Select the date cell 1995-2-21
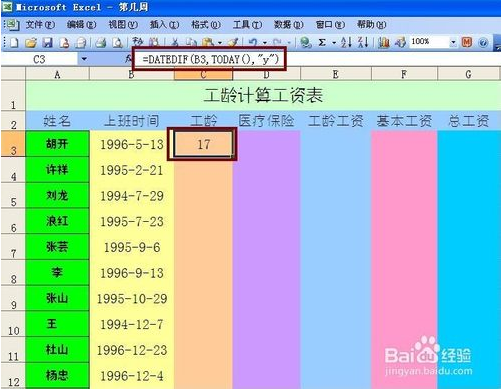Screen dimensions: 501x389 [132, 170]
